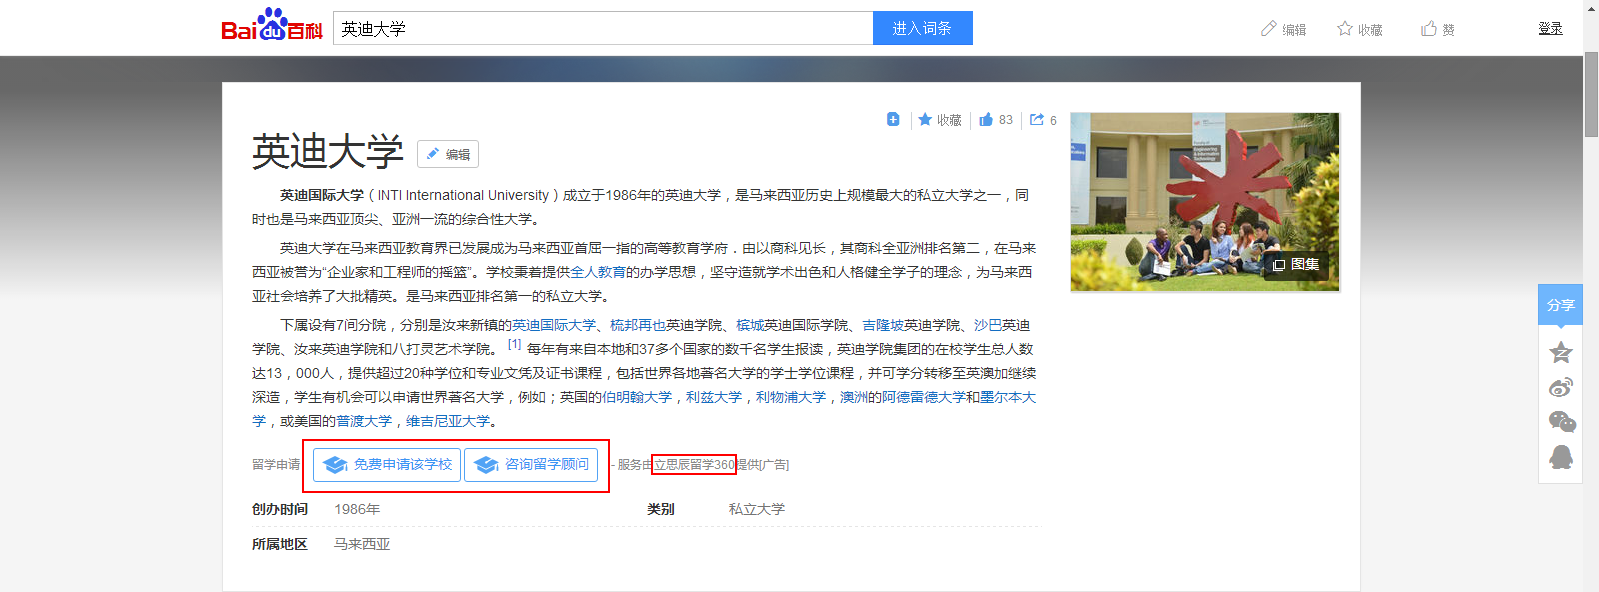The width and height of the screenshot is (1599, 592).
Task: Click the top bar 编辑 pencil icon
Action: (x=1268, y=29)
